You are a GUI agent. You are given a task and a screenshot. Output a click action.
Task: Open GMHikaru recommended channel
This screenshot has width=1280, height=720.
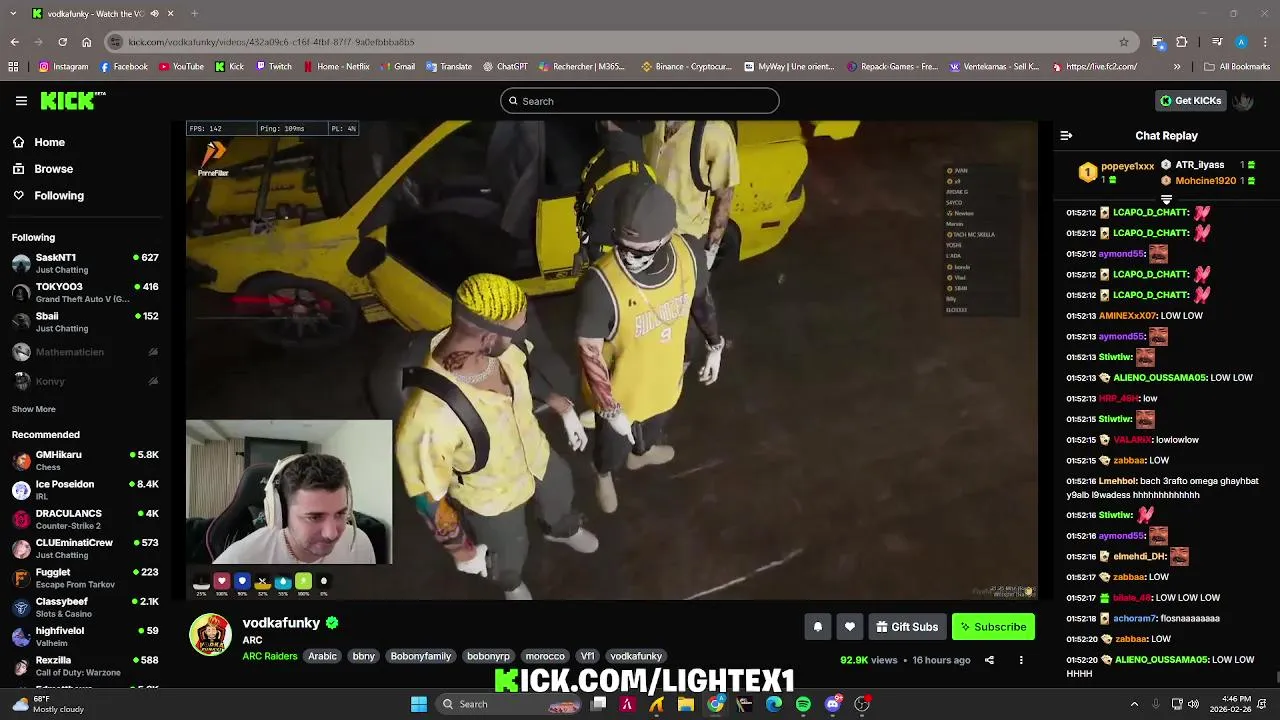point(85,460)
